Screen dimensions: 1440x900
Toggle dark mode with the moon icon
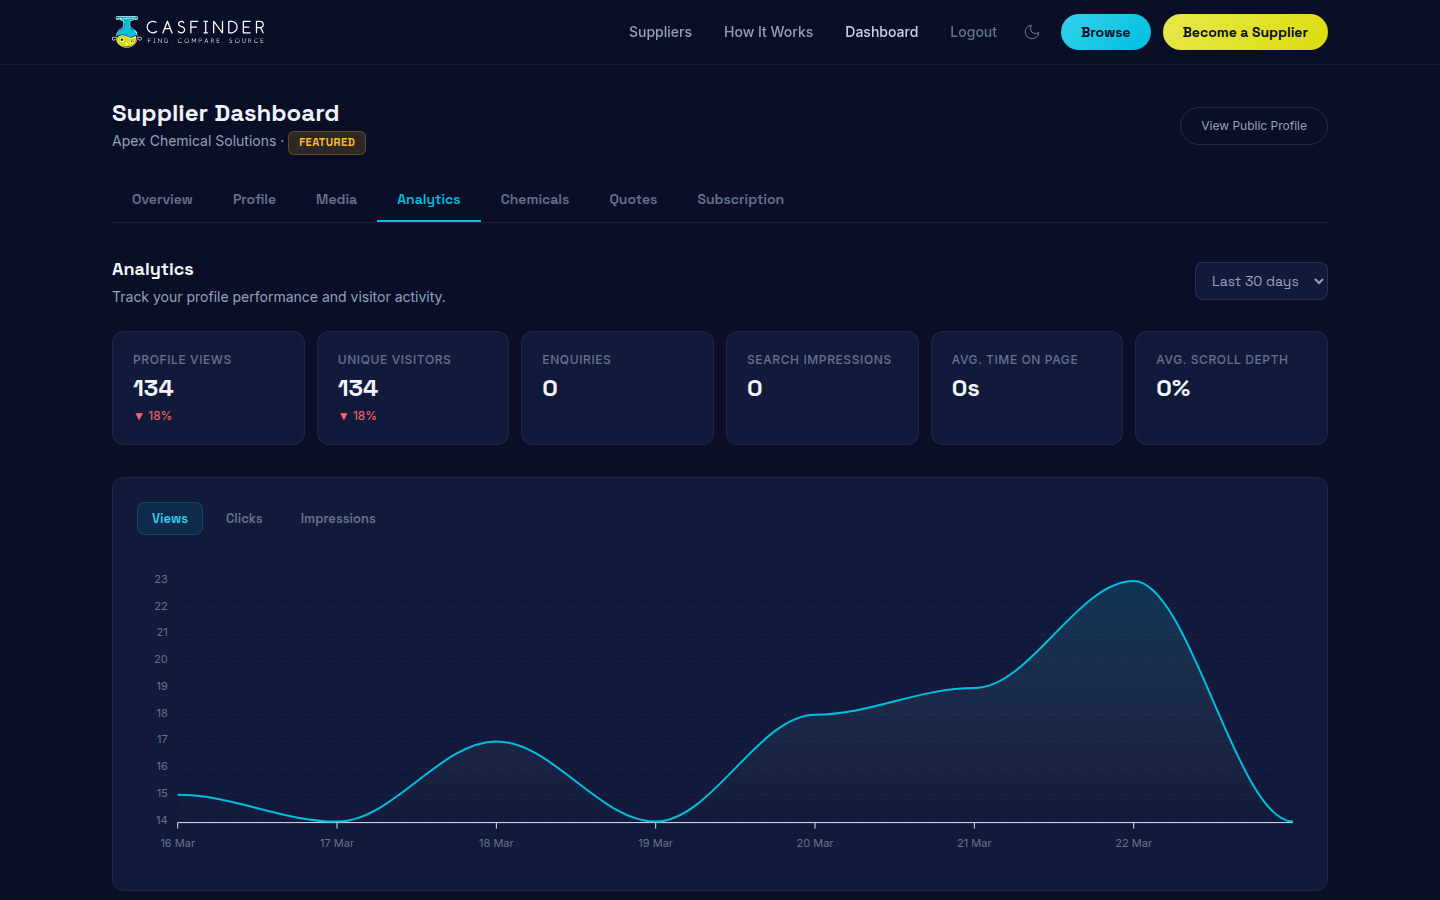[x=1031, y=31]
